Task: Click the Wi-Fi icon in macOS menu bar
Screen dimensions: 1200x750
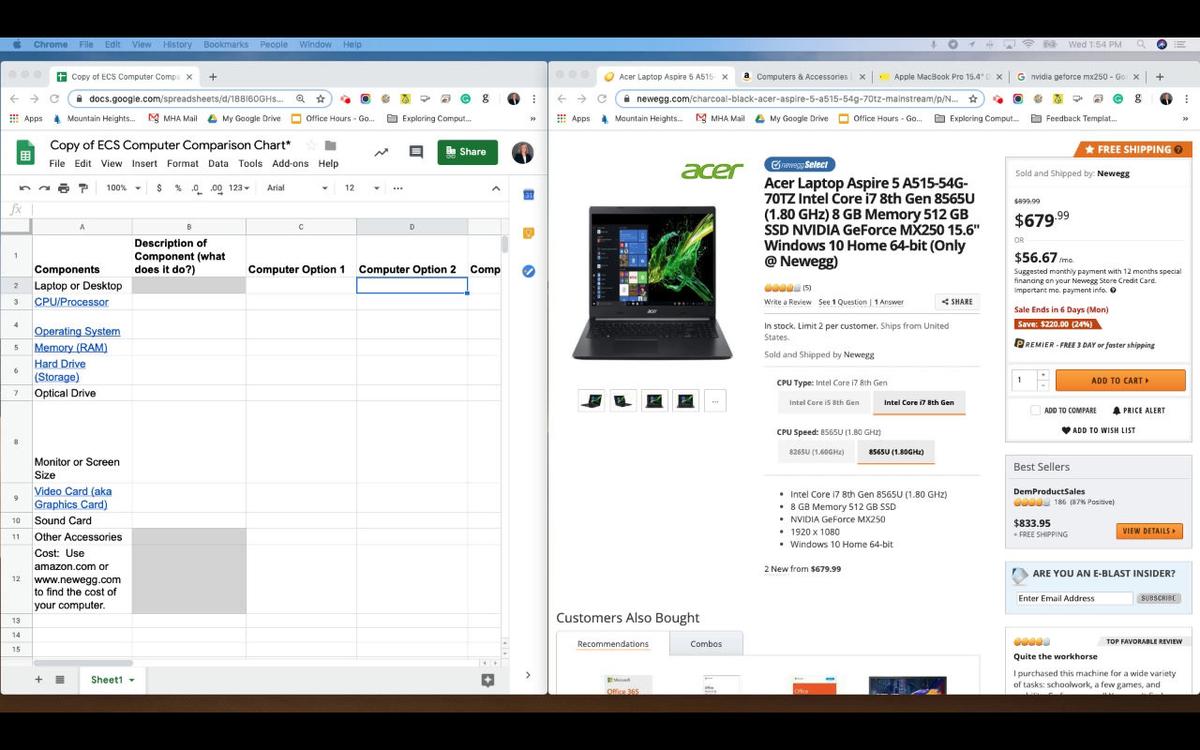Action: point(1027,45)
